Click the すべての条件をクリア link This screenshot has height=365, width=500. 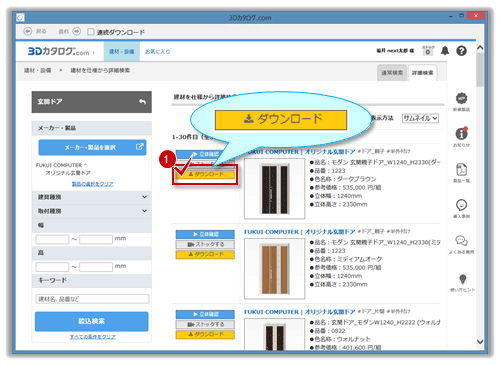(93, 337)
